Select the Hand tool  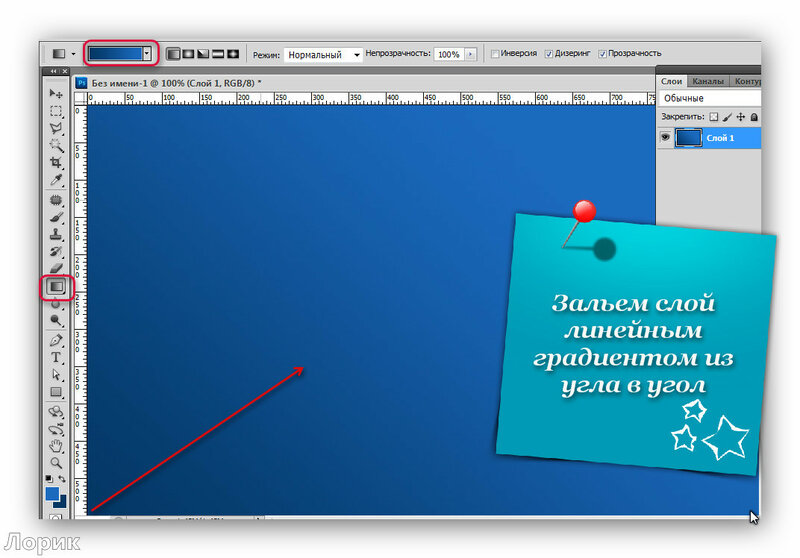[56, 446]
